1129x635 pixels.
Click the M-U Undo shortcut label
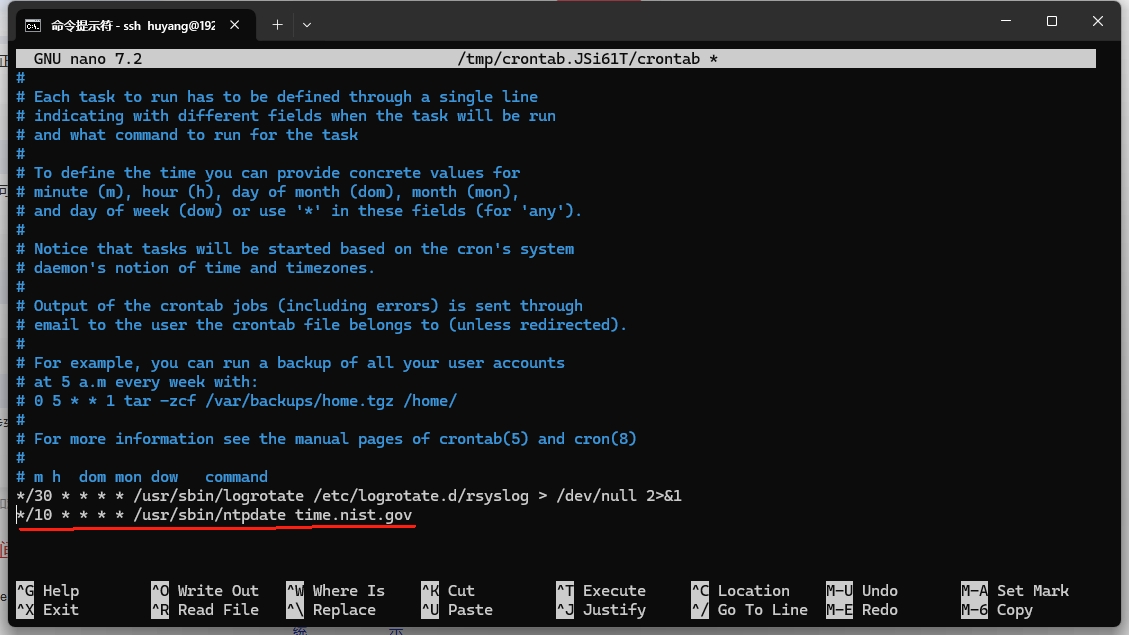tap(862, 591)
